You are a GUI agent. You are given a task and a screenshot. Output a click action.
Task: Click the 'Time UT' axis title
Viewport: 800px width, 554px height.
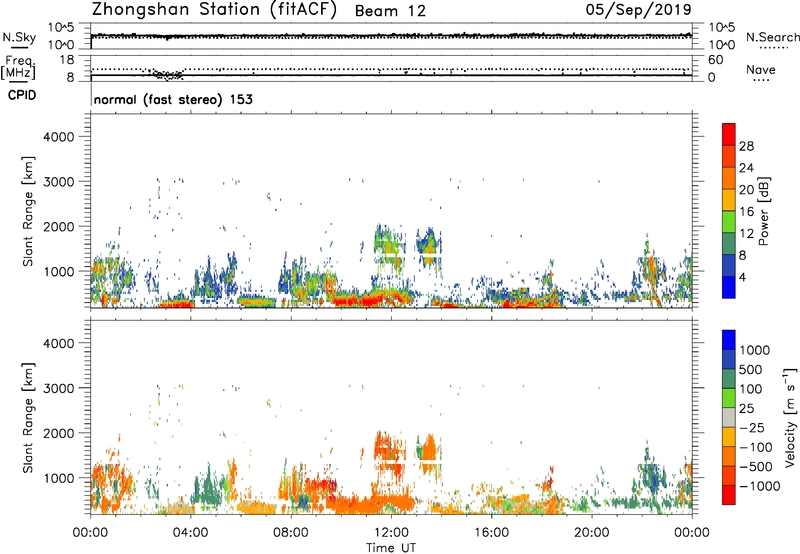pos(391,548)
